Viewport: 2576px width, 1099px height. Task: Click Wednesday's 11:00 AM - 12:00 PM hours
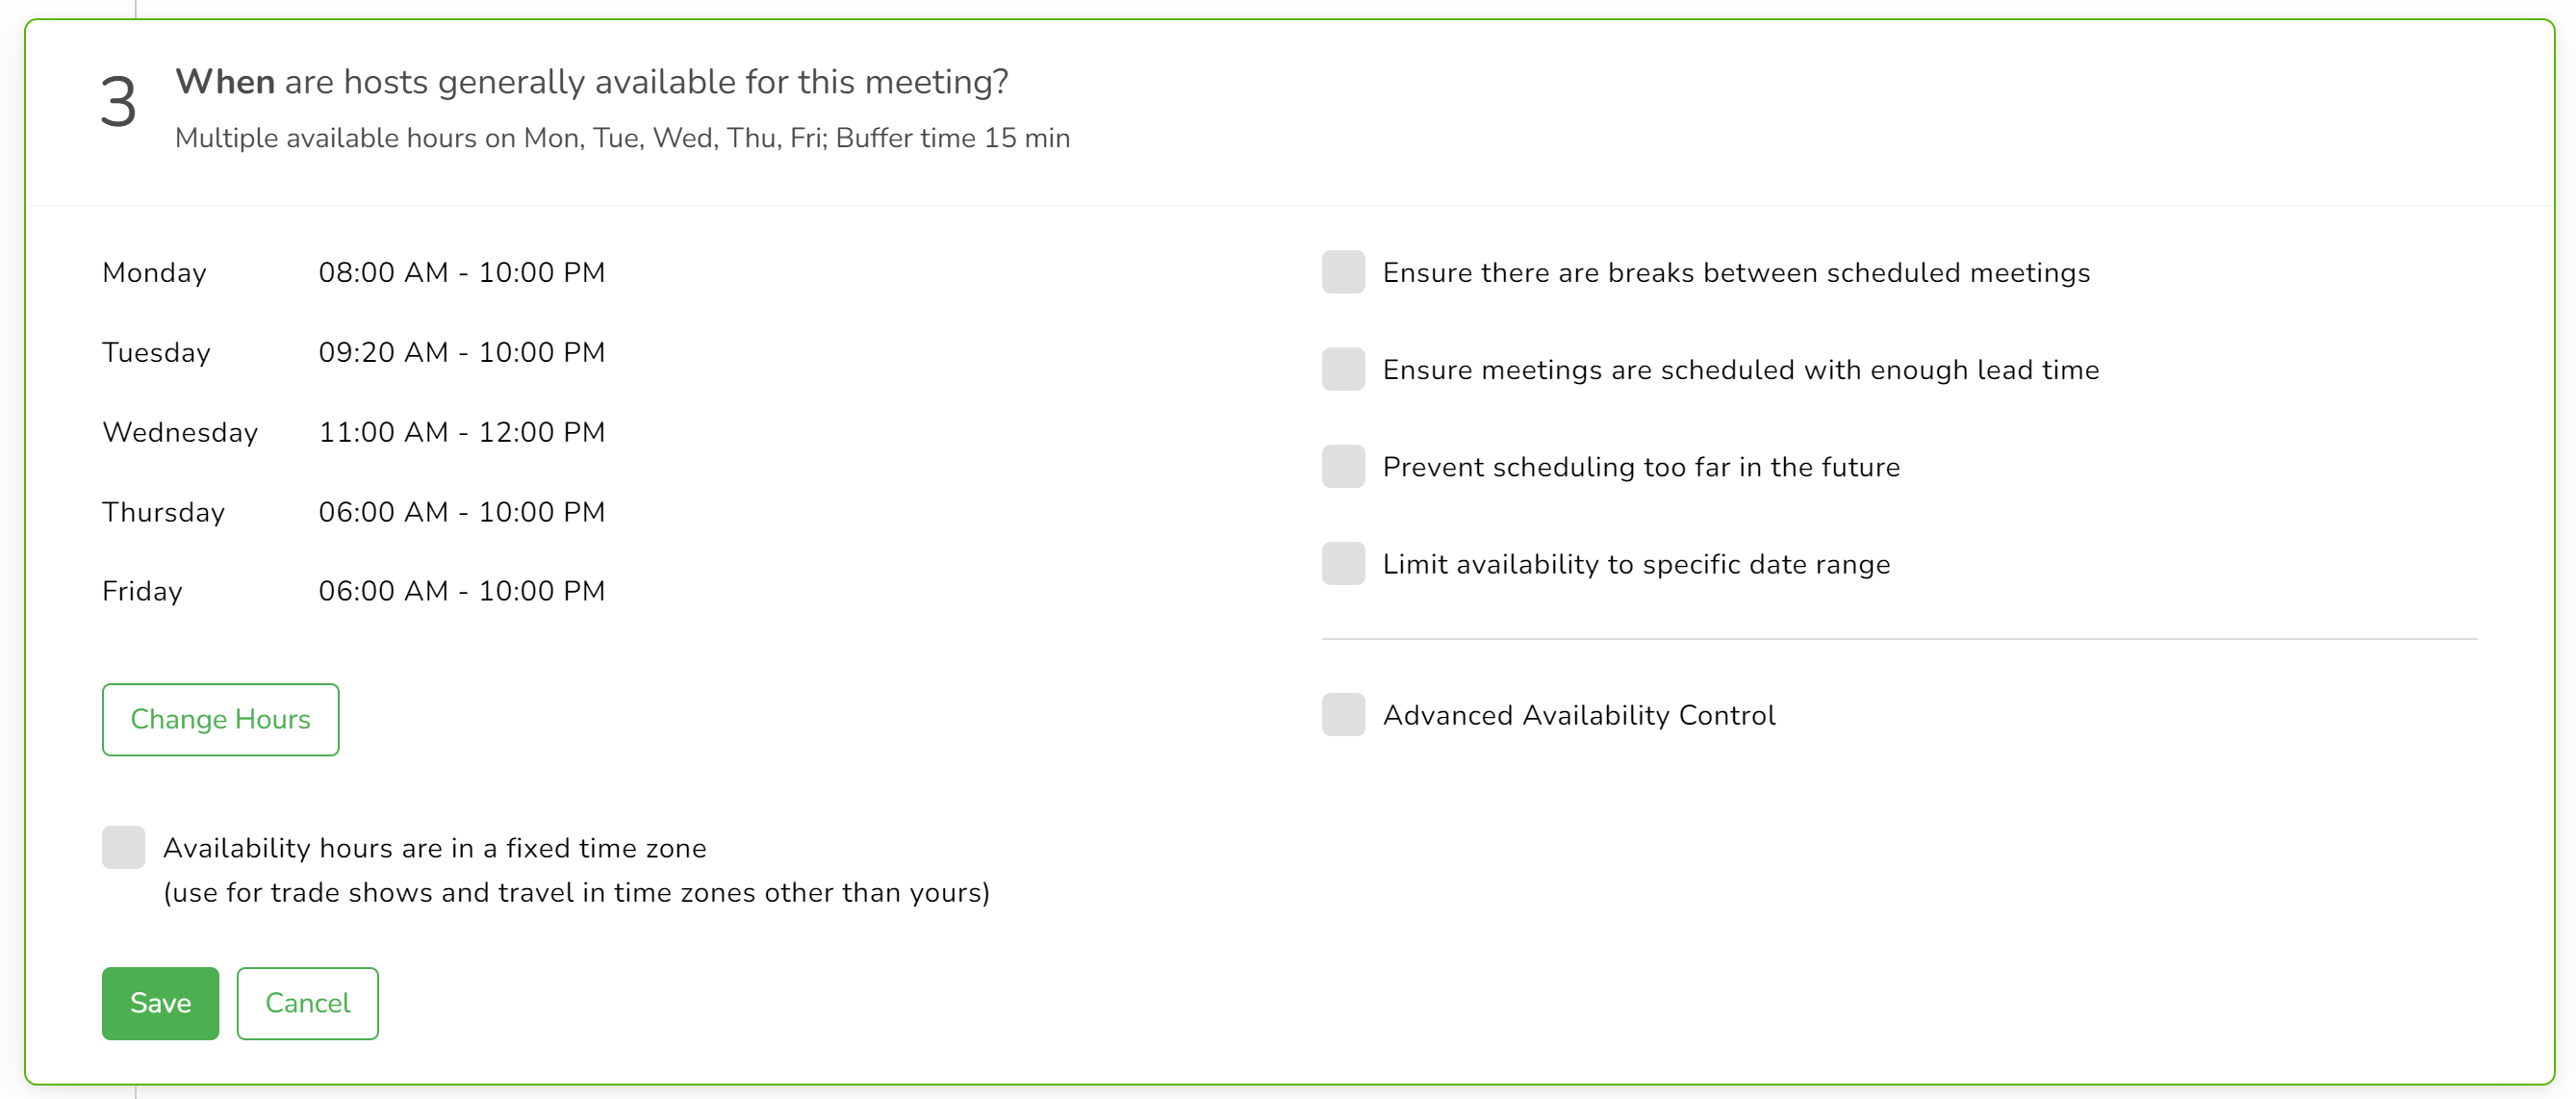click(x=461, y=432)
